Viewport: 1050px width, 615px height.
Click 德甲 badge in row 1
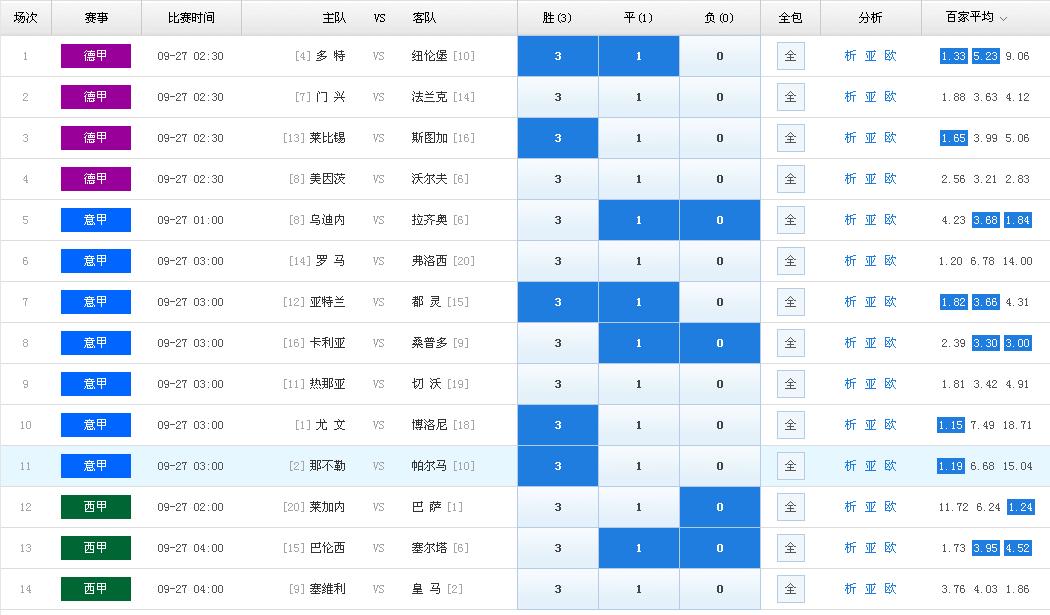(96, 56)
